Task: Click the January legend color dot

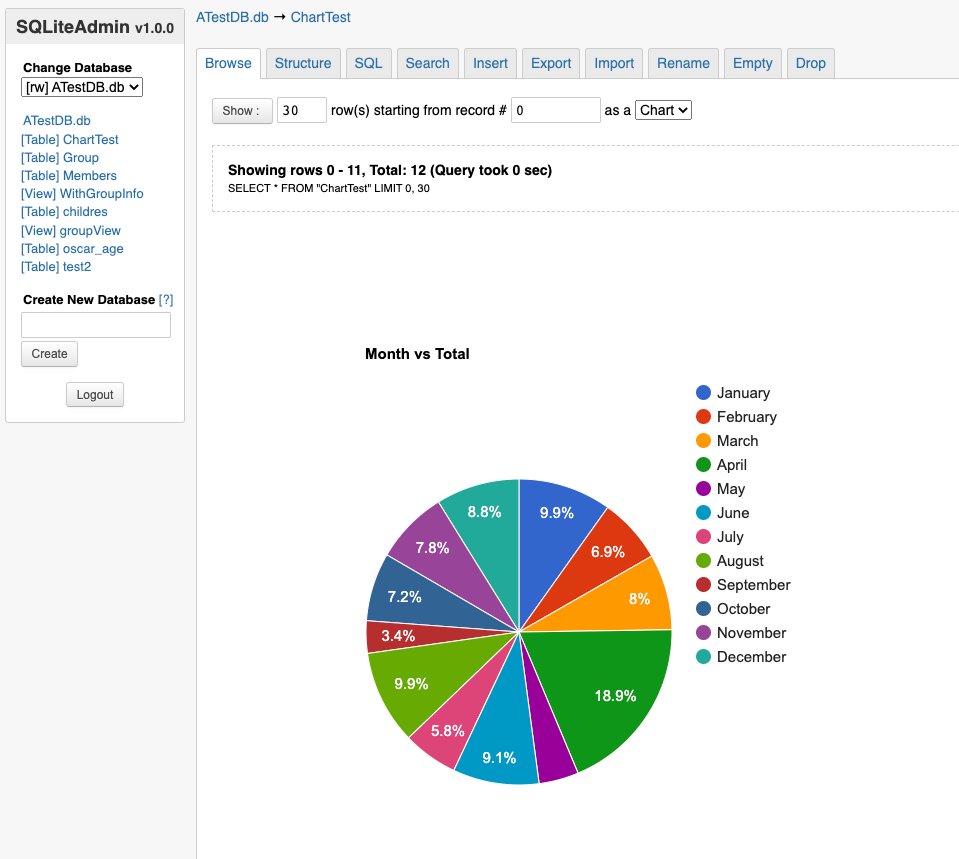Action: click(x=704, y=393)
